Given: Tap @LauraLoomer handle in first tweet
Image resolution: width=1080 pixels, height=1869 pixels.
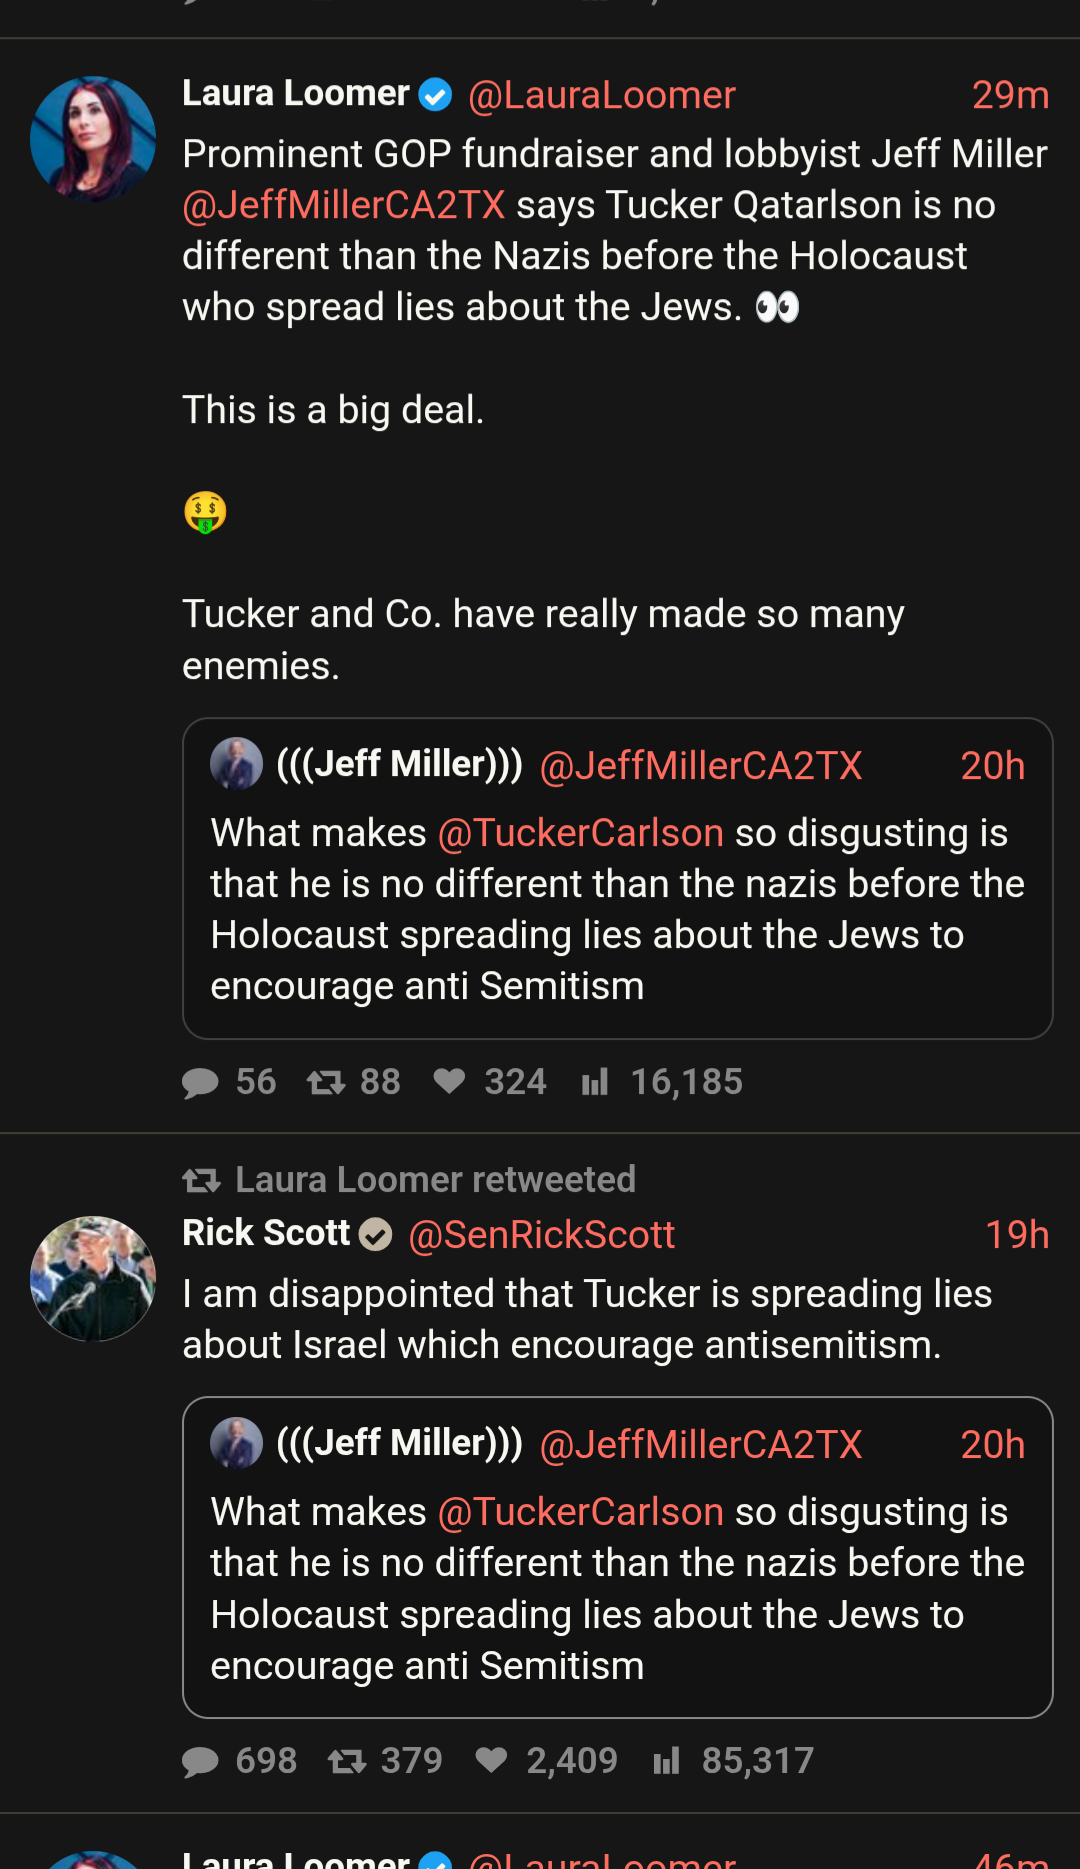Looking at the screenshot, I should [x=601, y=95].
